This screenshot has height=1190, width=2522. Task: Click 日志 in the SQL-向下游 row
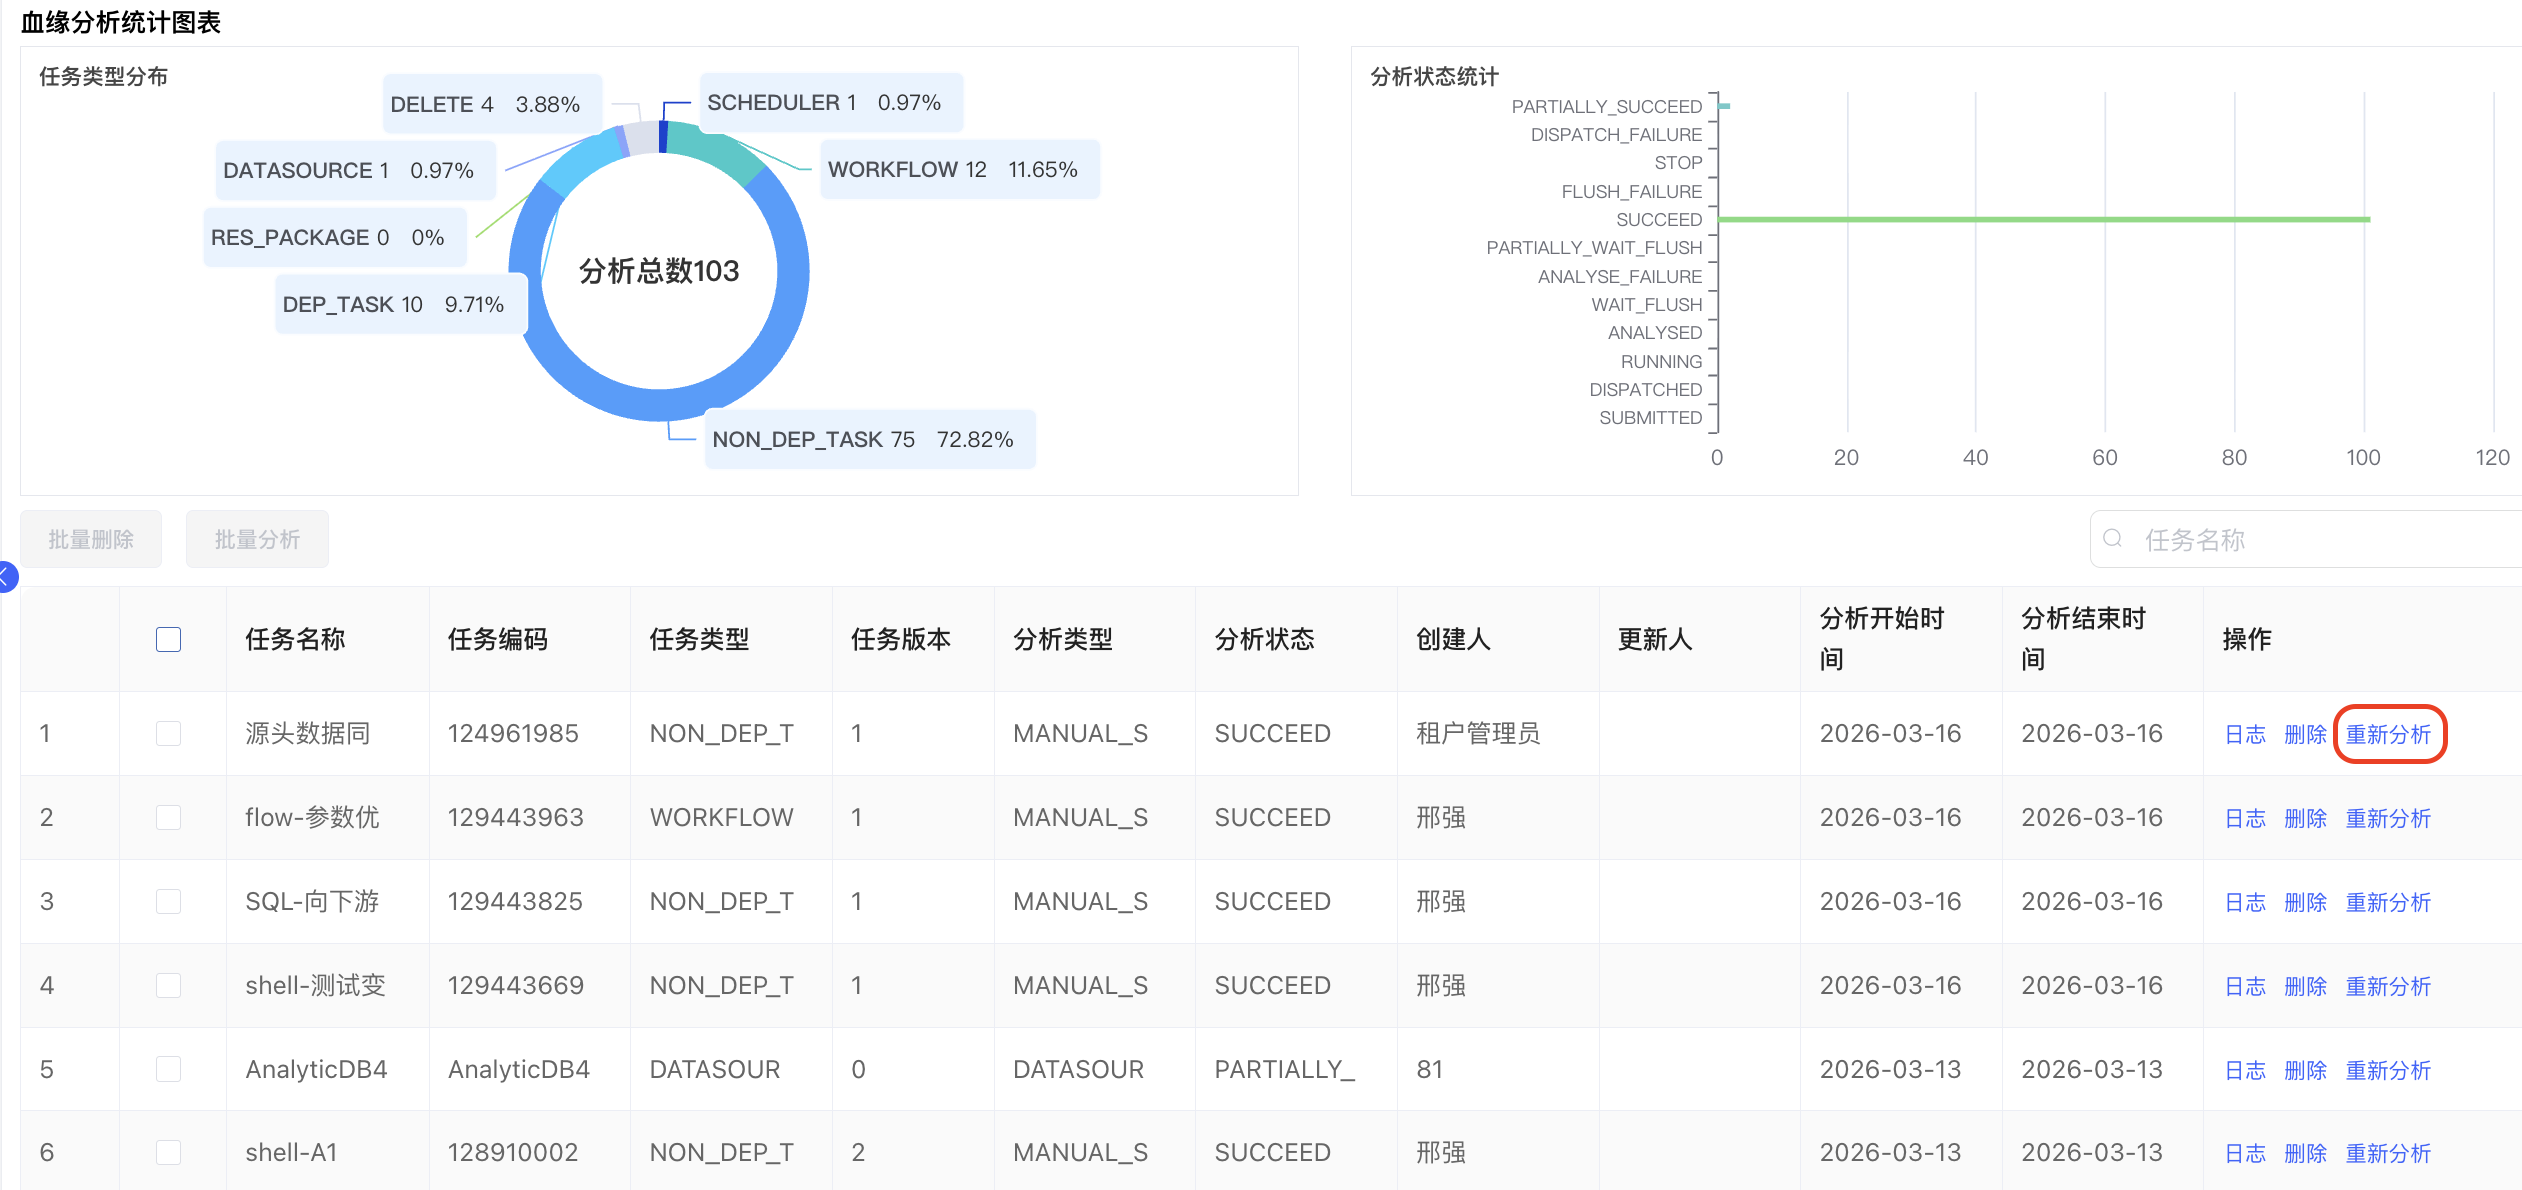coord(2245,901)
